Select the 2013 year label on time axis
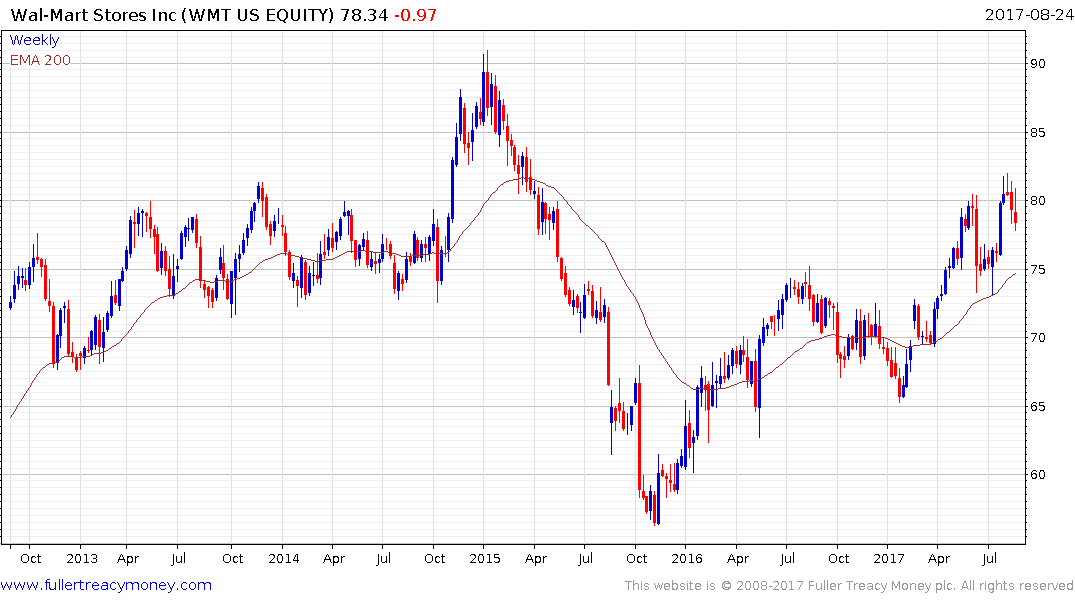1075x600 pixels. coord(82,558)
